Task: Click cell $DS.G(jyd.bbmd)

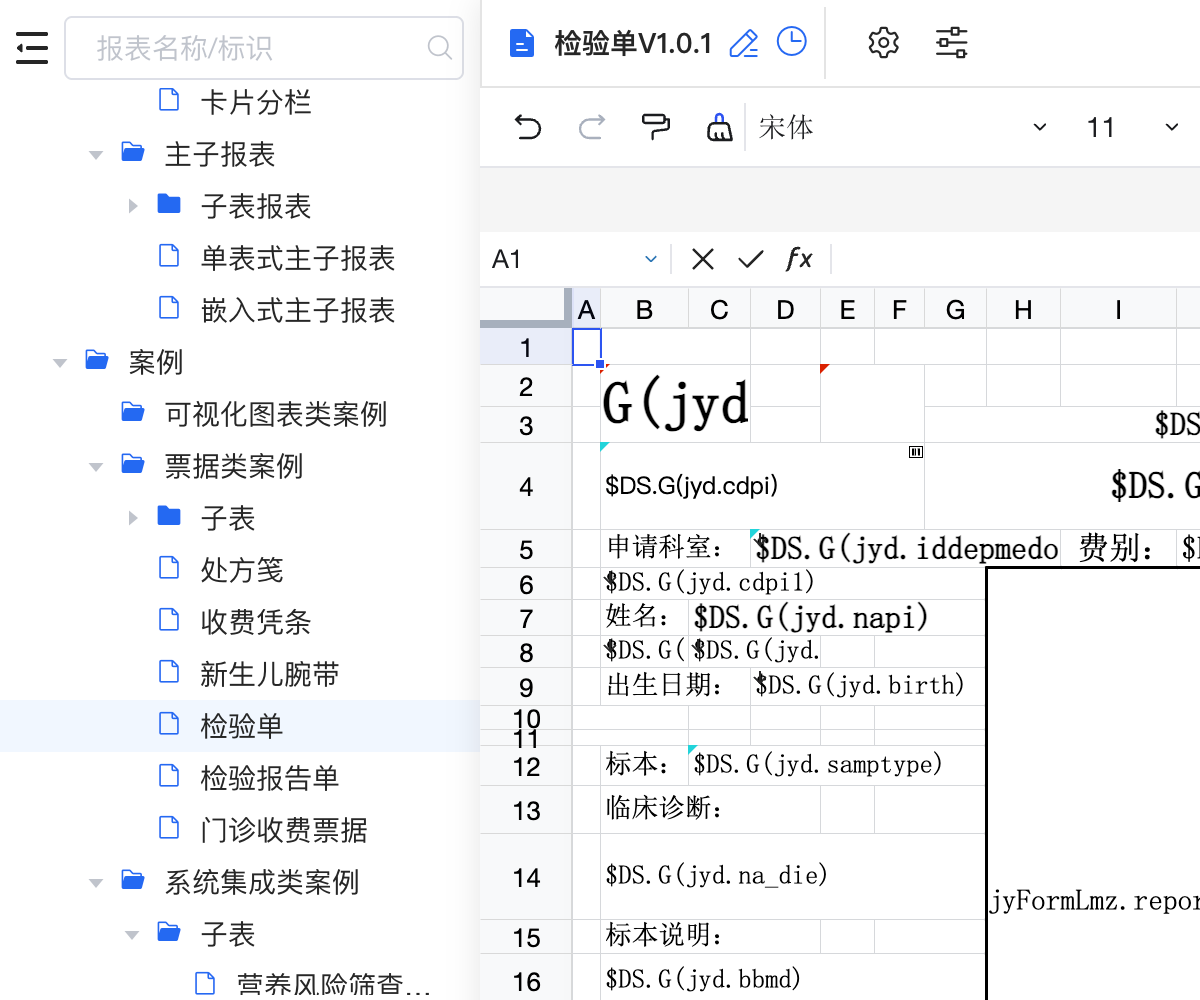Action: pyautogui.click(x=794, y=978)
